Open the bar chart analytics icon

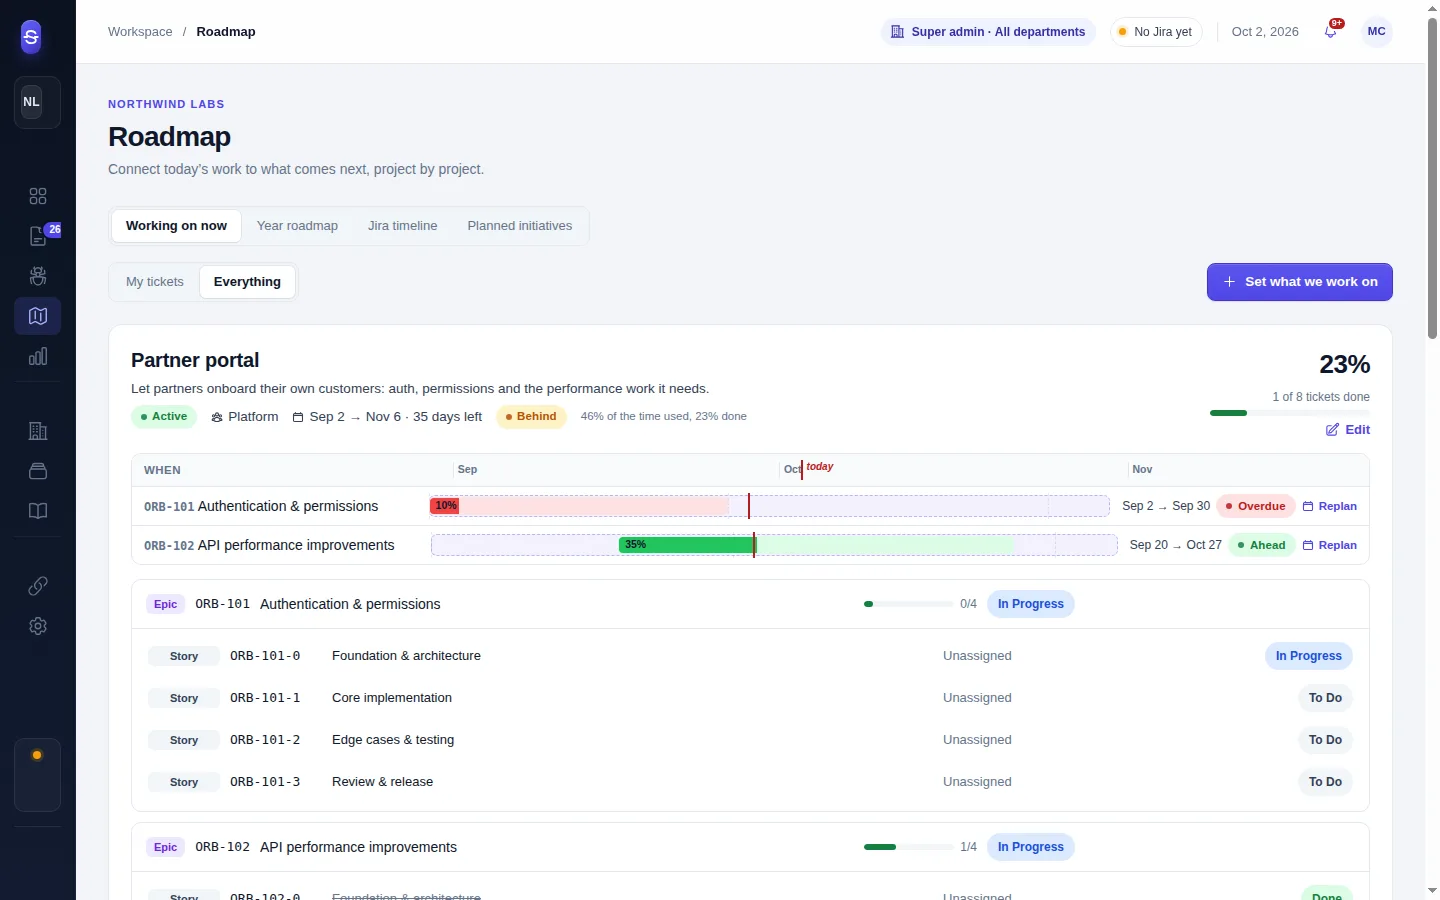[38, 356]
